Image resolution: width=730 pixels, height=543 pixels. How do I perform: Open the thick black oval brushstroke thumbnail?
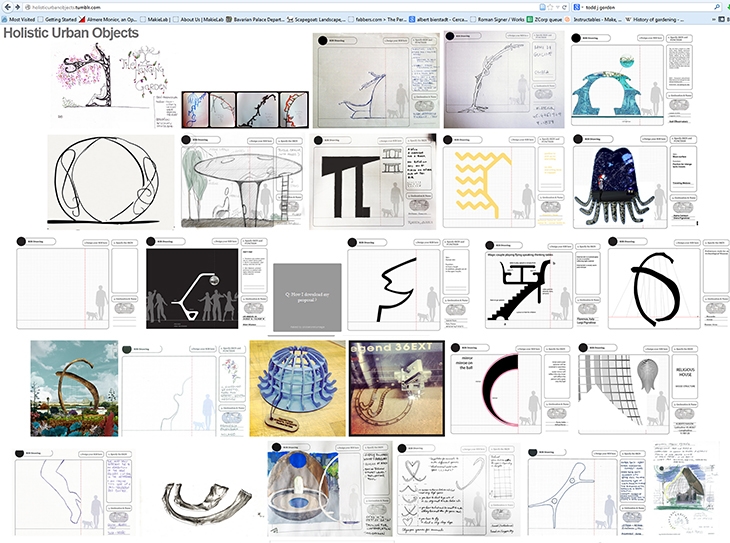point(668,283)
